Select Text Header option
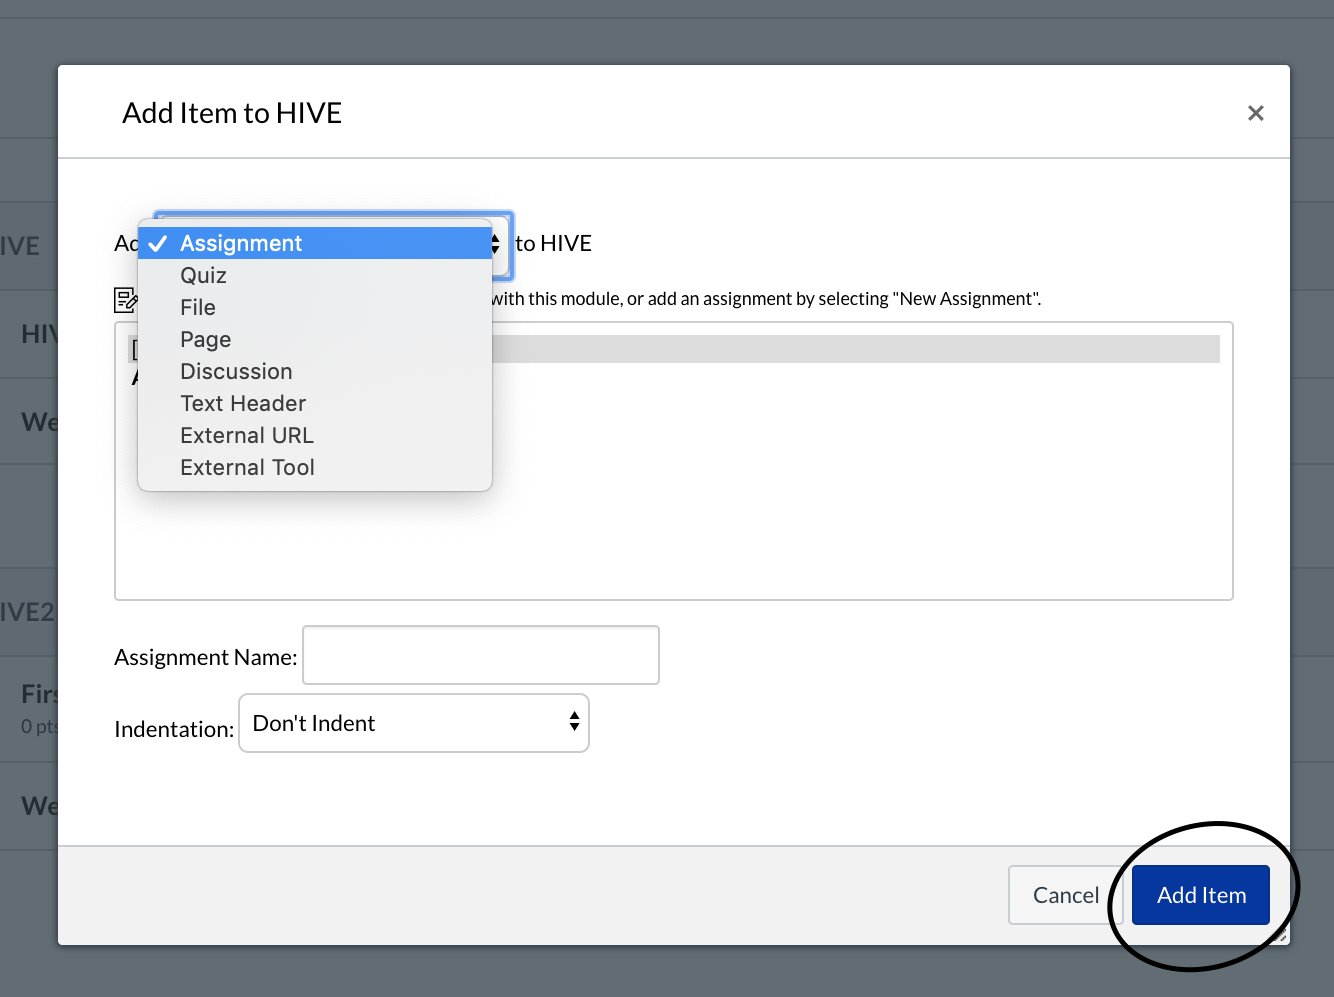Viewport: 1334px width, 997px height. click(x=315, y=403)
